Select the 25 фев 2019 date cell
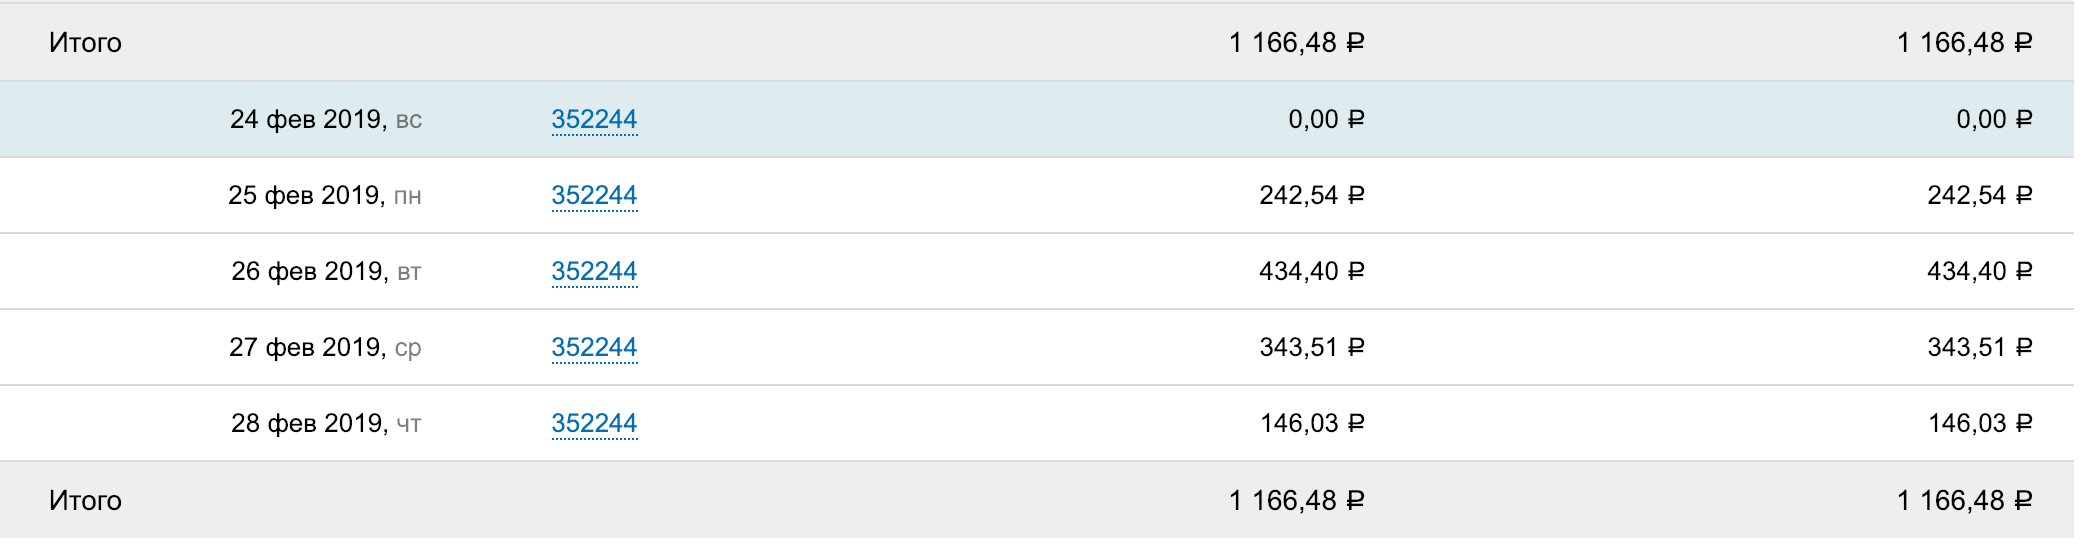Image resolution: width=2086 pixels, height=548 pixels. (325, 196)
